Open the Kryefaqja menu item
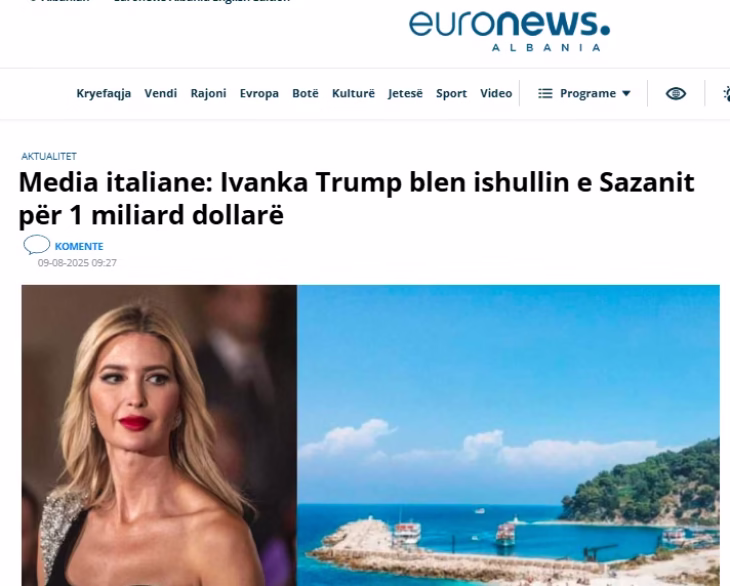Image resolution: width=730 pixels, height=586 pixels. (x=104, y=94)
